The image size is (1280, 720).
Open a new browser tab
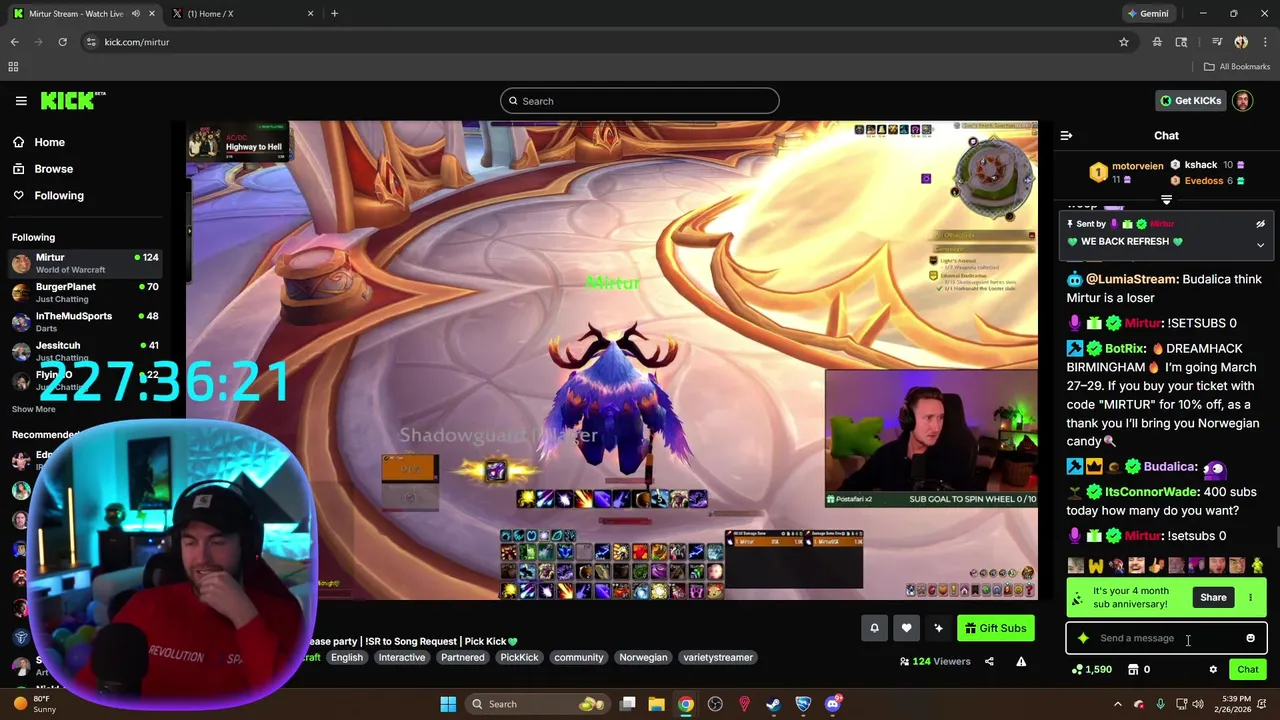pos(334,14)
